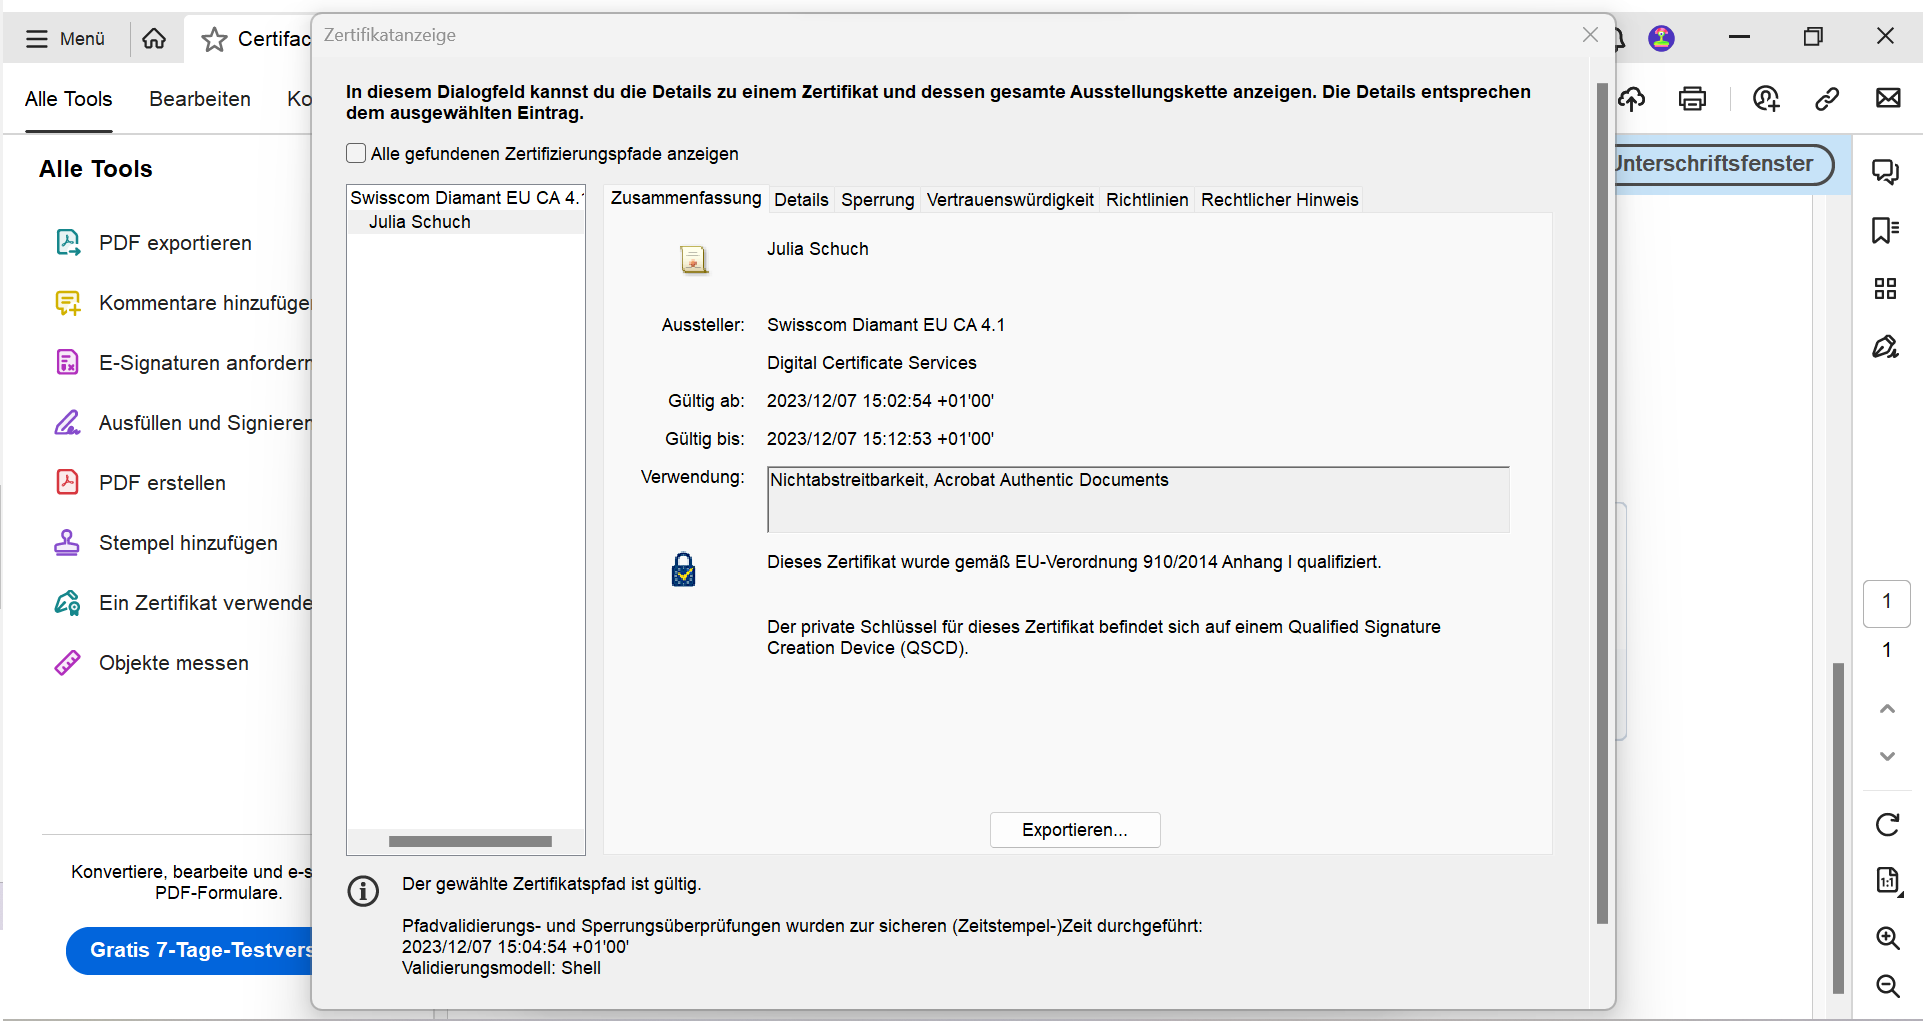Viewport: 1923px width, 1021px height.
Task: Click the Exportieren... button
Action: (x=1075, y=830)
